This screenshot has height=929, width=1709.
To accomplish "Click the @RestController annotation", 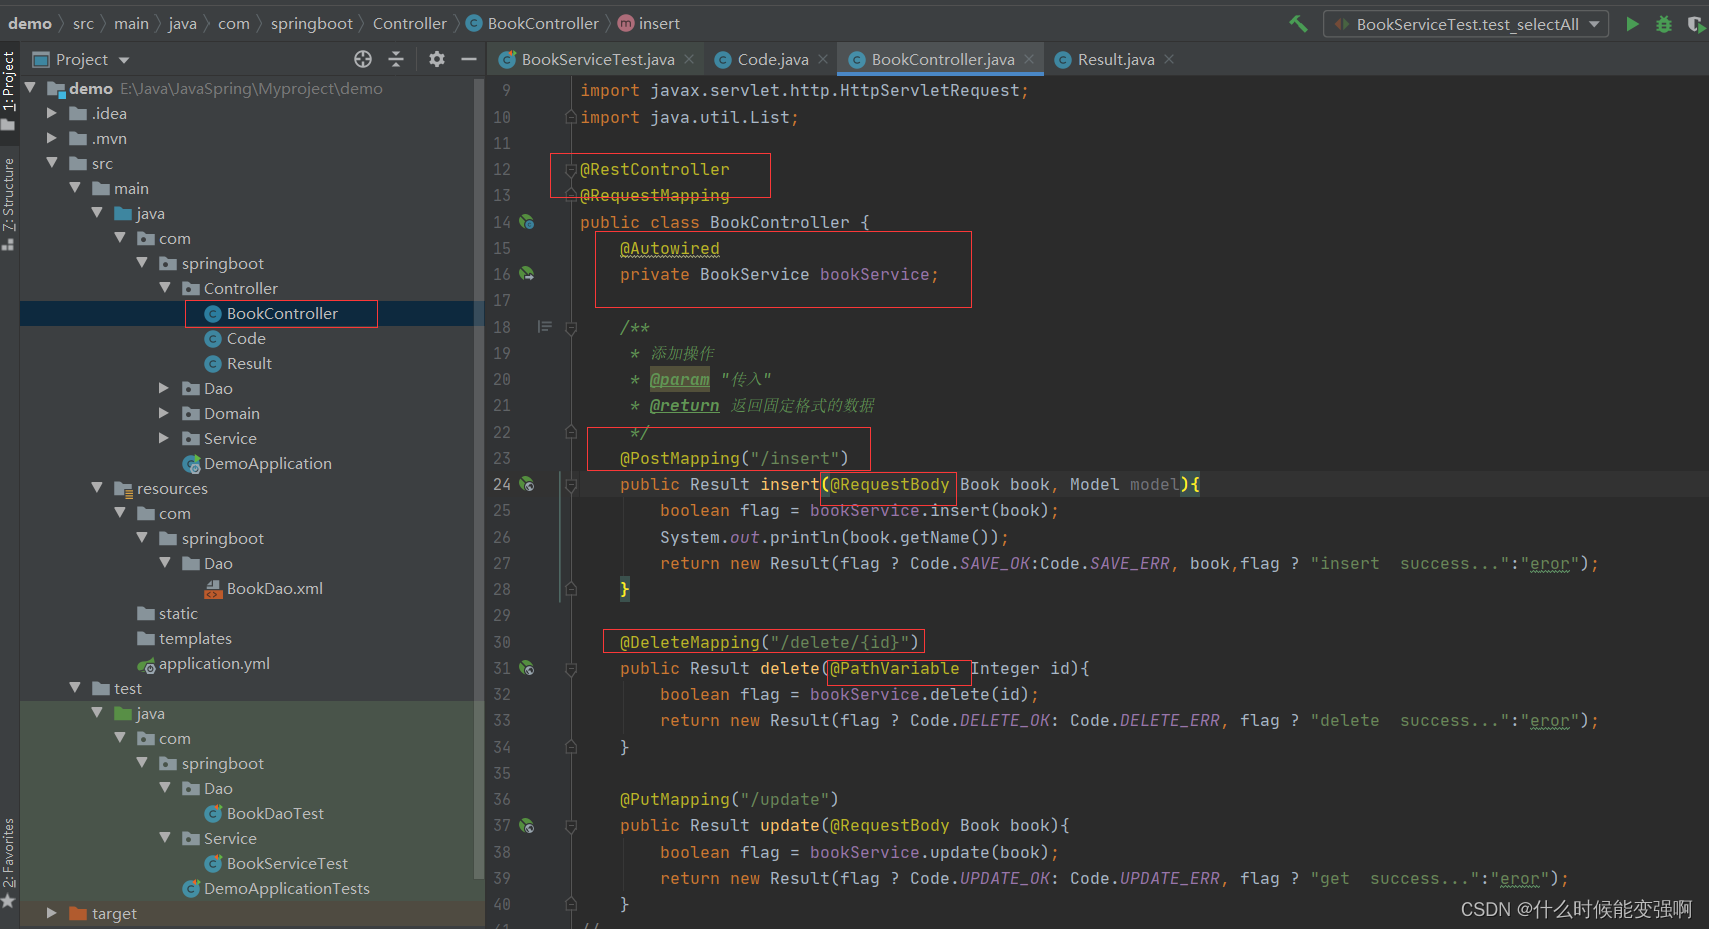I will [x=655, y=169].
